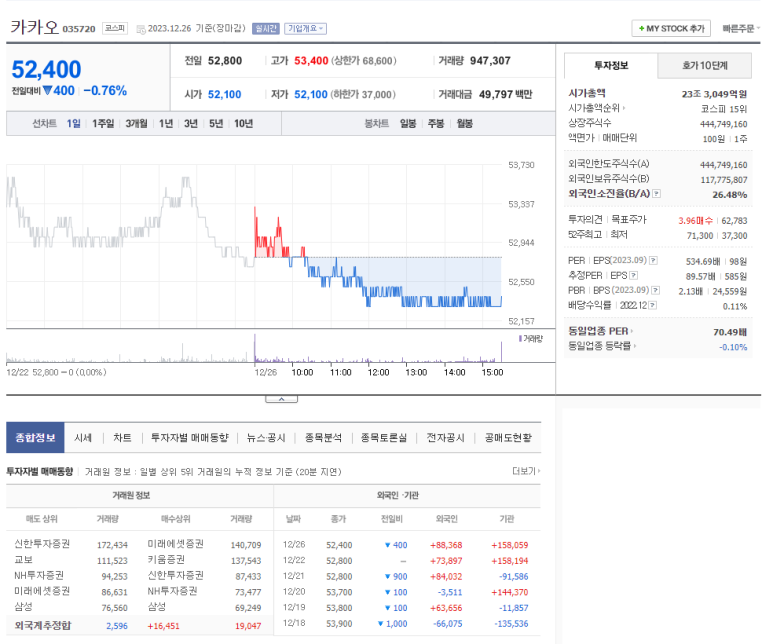Select the 1일 line chart period
The image size is (773, 644).
tap(73, 123)
